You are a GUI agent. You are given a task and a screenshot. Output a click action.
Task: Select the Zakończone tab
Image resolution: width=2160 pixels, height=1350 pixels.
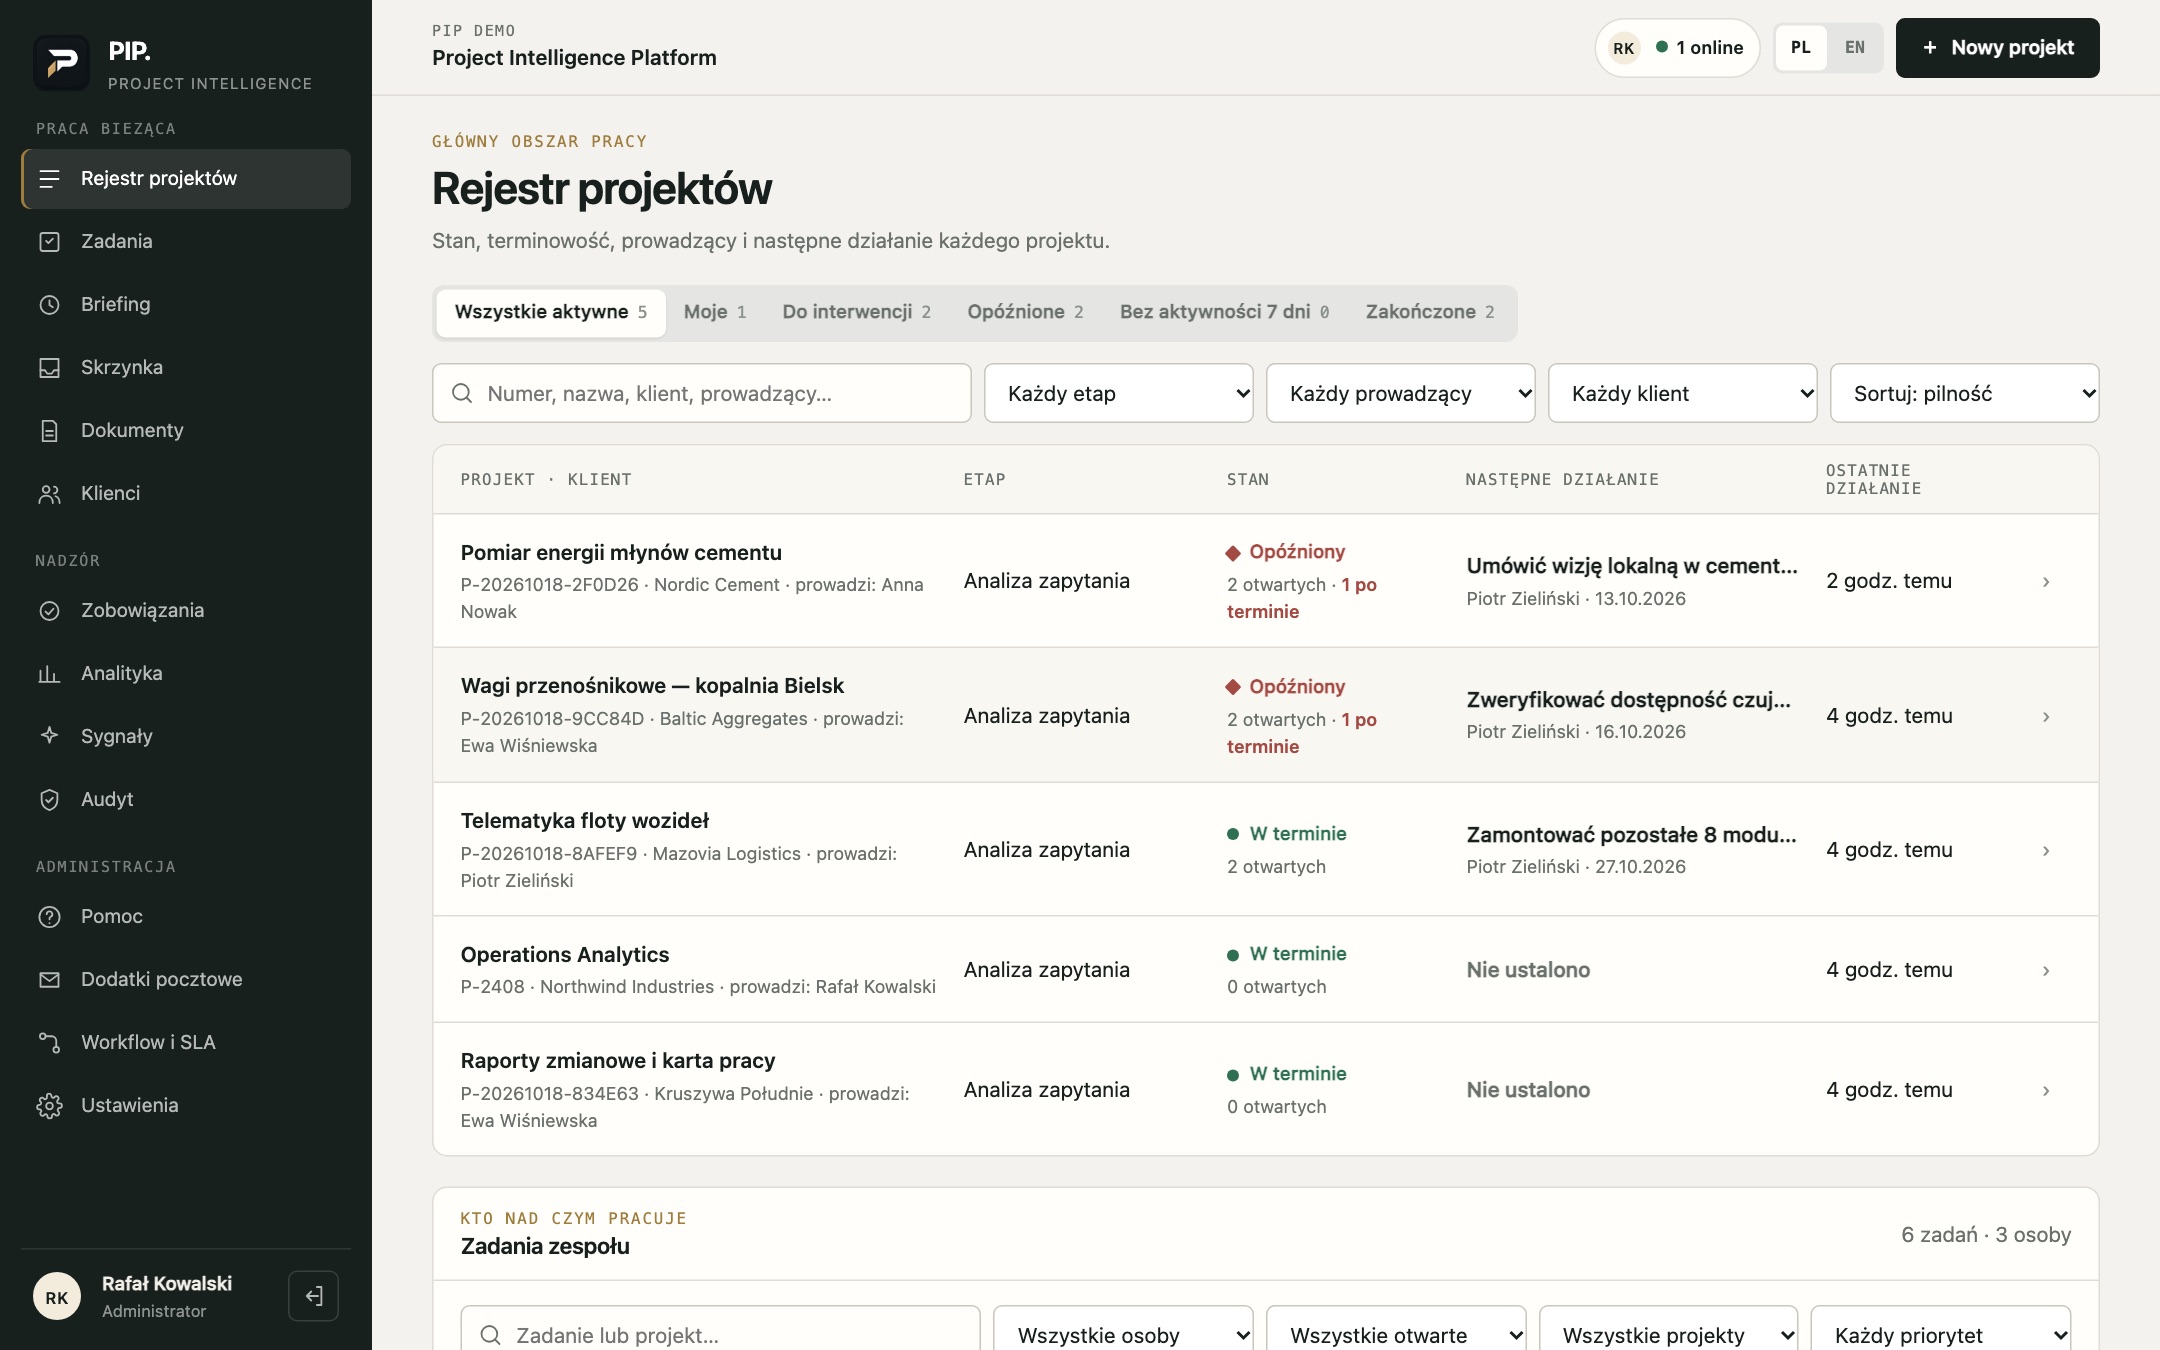(x=1430, y=312)
